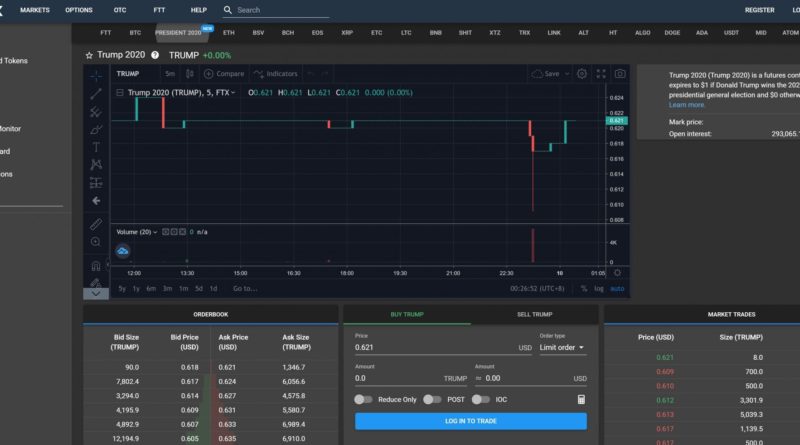Favorite Trump 2020 with the star icon
800x445 pixels.
click(89, 55)
